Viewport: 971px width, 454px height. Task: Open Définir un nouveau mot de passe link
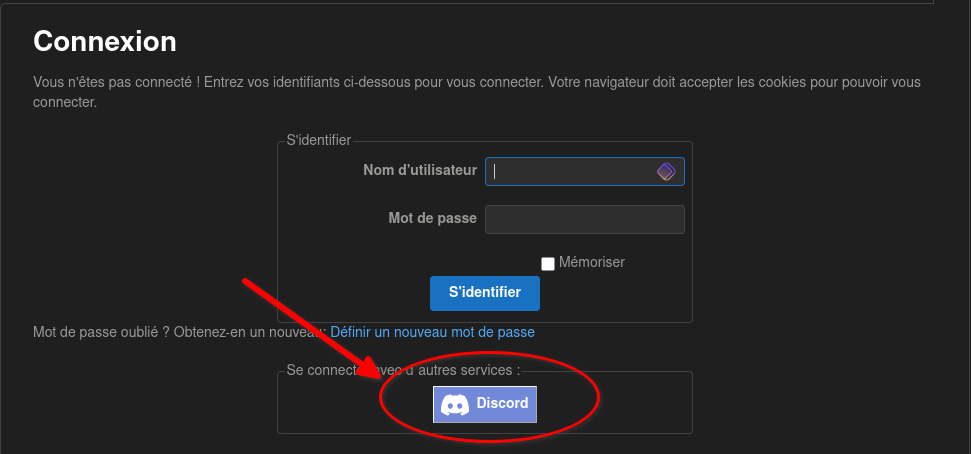(432, 332)
